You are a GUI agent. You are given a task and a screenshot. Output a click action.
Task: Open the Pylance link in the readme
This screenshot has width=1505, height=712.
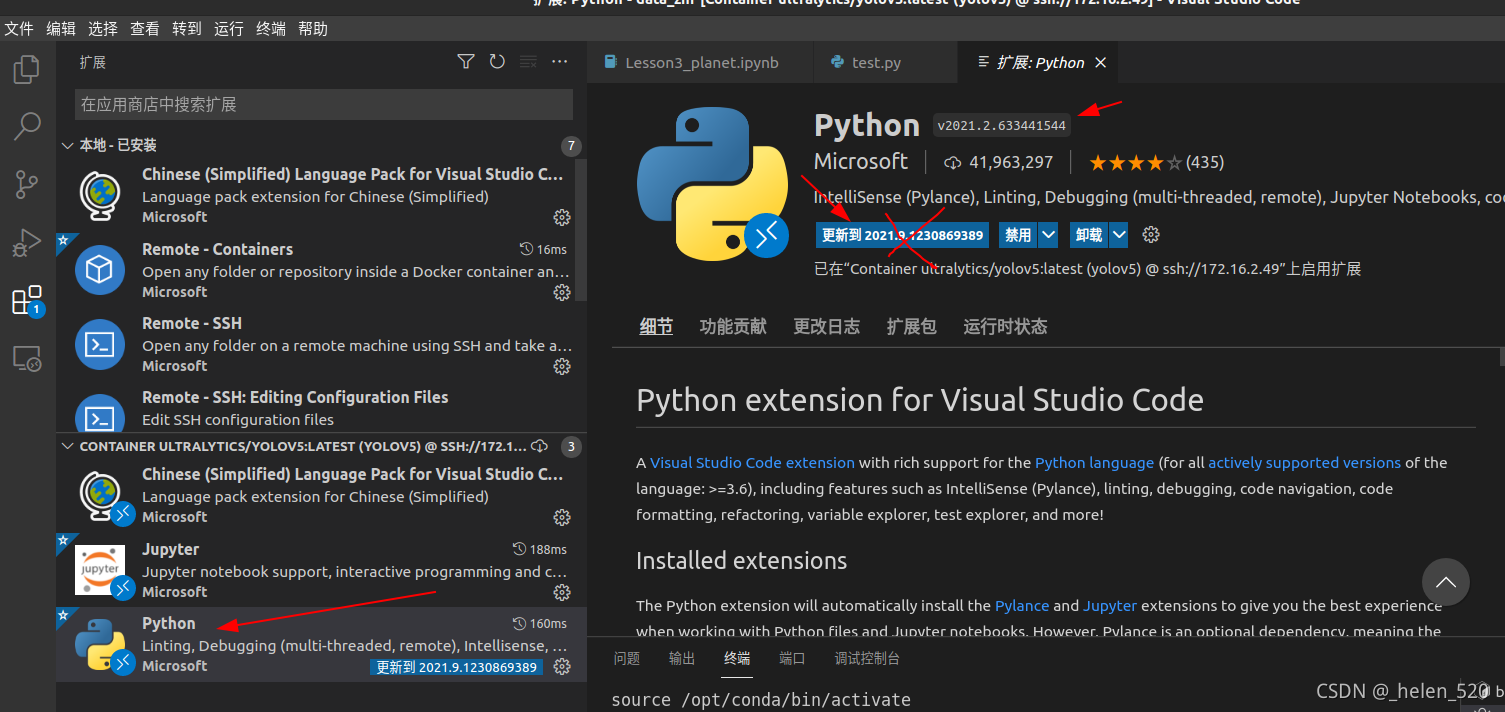click(1022, 605)
